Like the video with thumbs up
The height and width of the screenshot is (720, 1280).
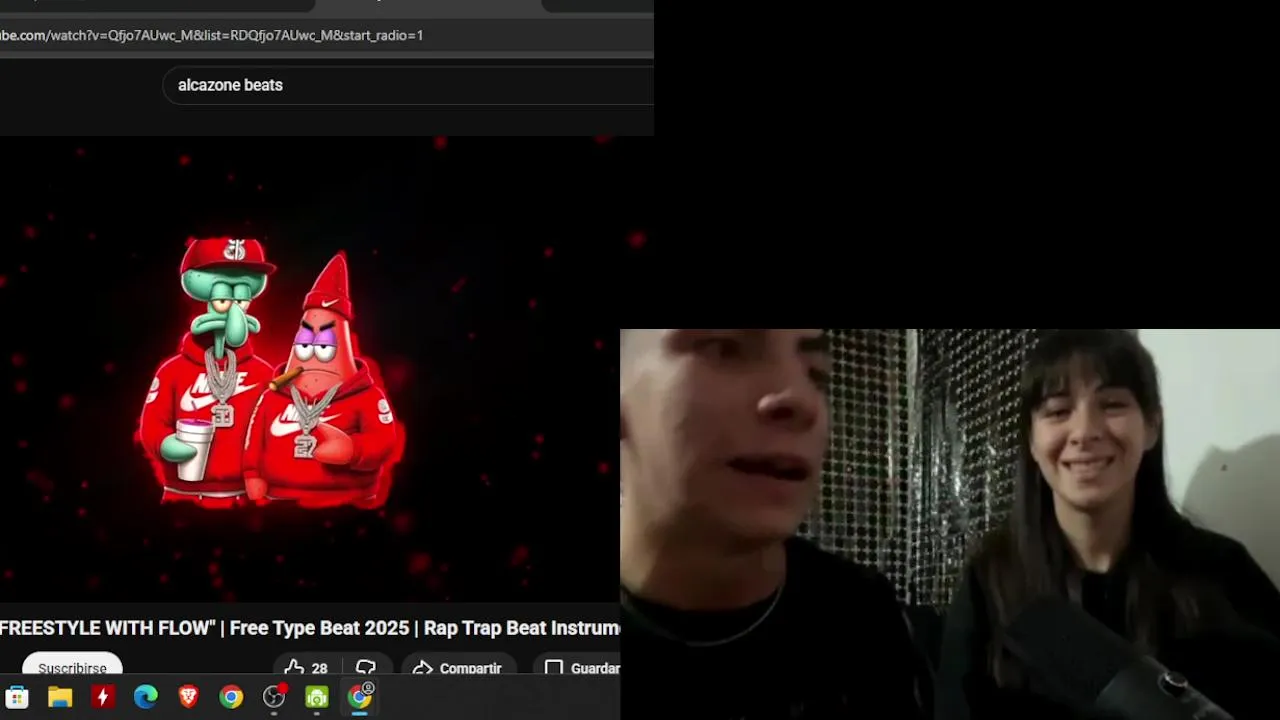(306, 668)
